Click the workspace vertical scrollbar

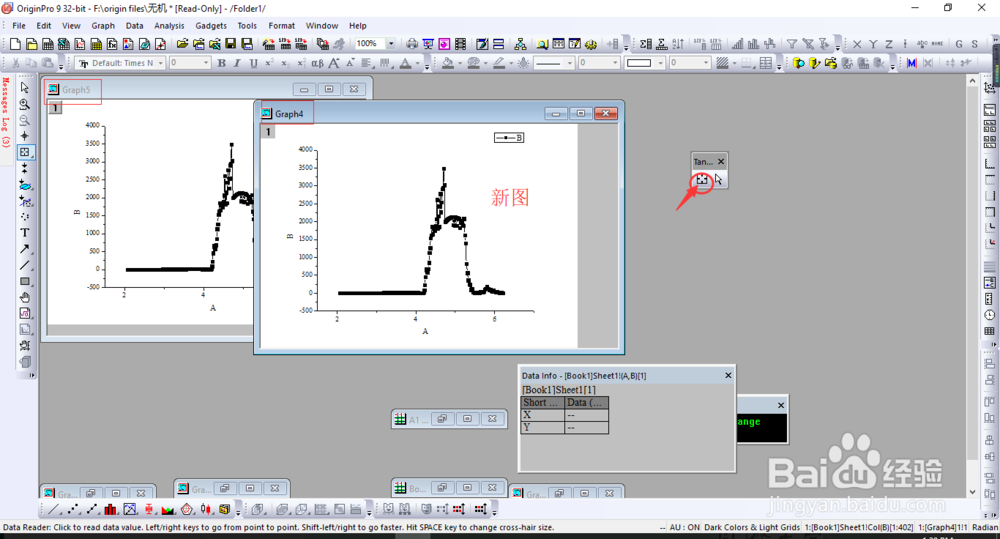[972, 287]
